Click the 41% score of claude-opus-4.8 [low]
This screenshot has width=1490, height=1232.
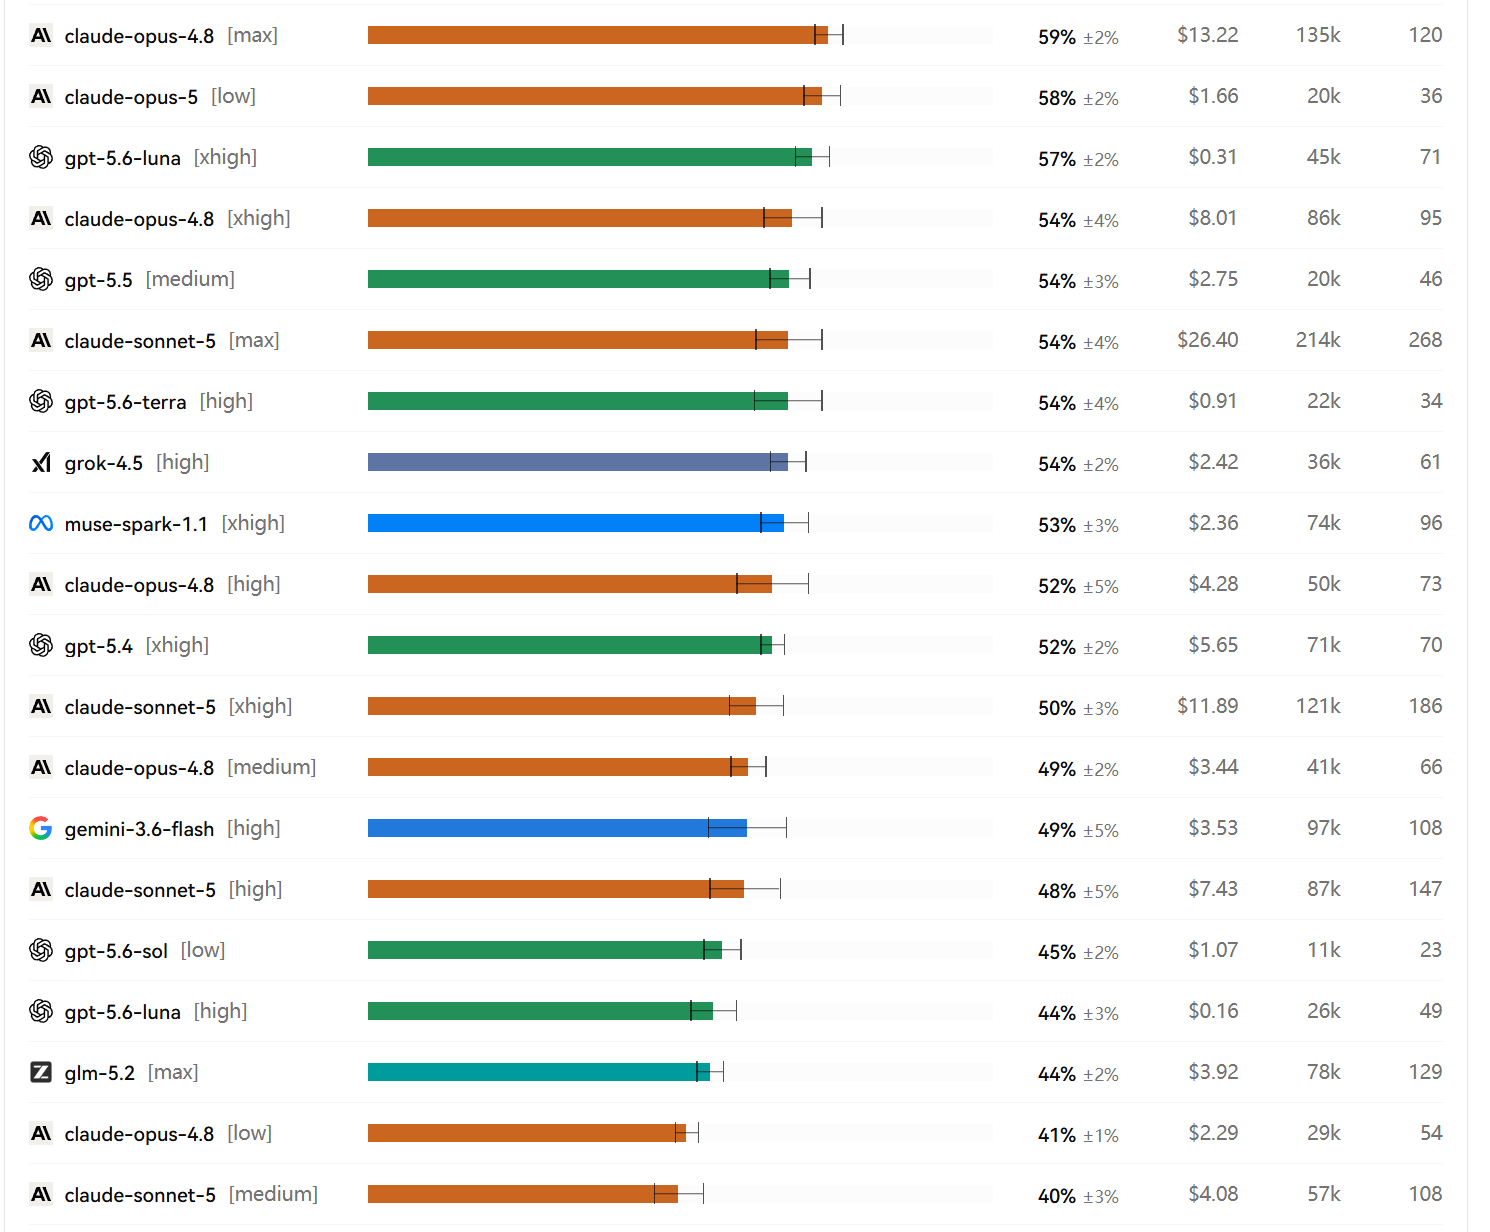click(1057, 1135)
